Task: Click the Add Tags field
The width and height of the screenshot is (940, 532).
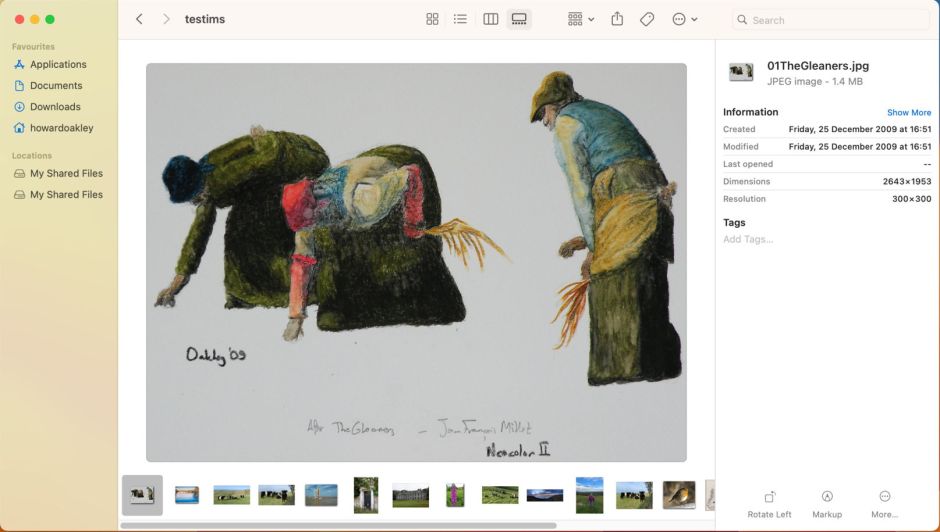Action: (x=748, y=239)
